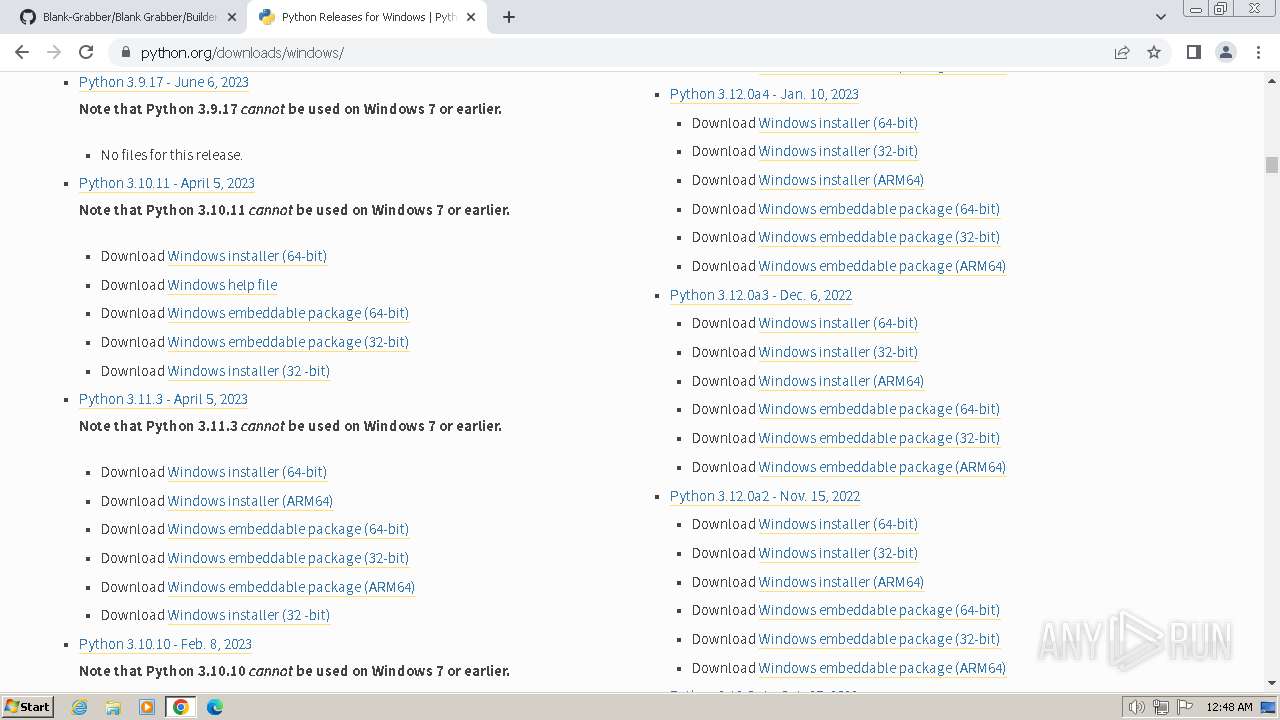Image resolution: width=1280 pixels, height=720 pixels.
Task: View site information lock icon
Action: 125,52
